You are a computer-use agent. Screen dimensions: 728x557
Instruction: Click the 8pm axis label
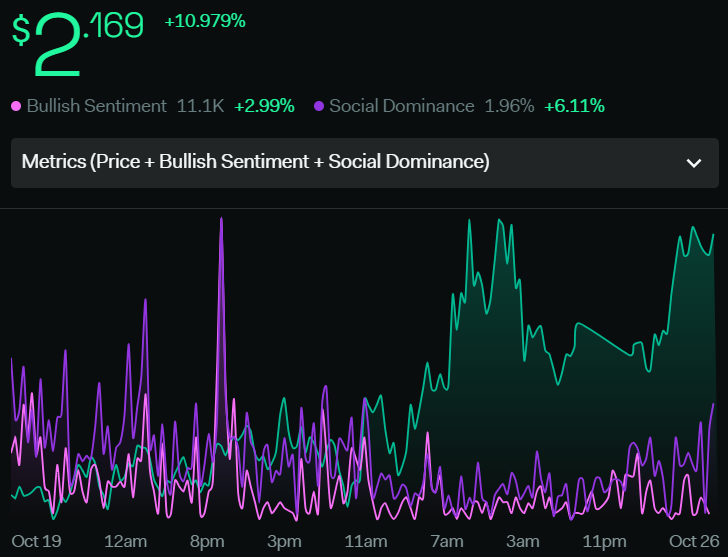(x=207, y=542)
